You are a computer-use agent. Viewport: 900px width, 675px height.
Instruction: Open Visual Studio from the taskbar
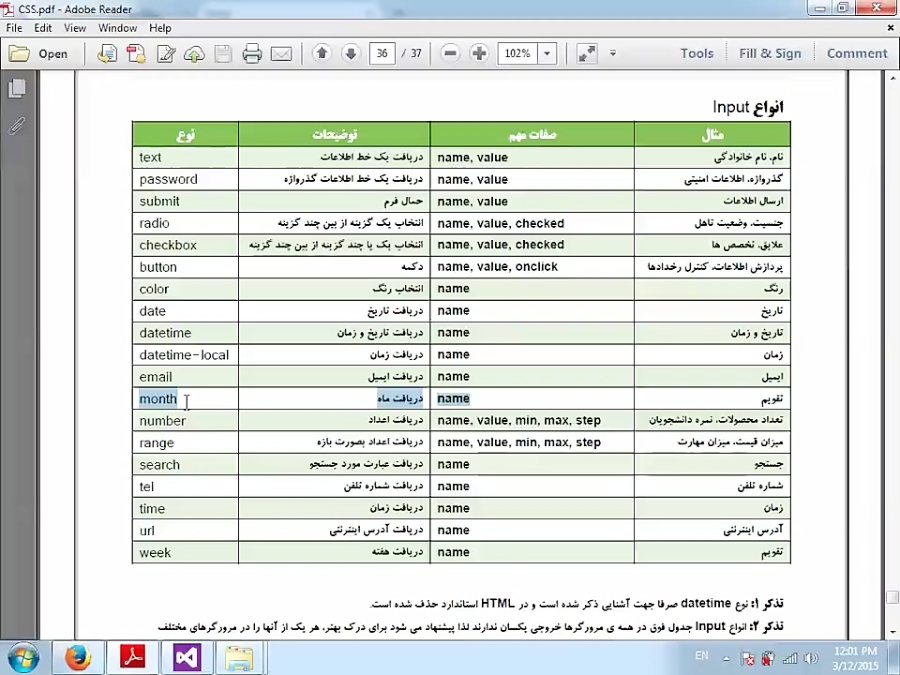[187, 658]
